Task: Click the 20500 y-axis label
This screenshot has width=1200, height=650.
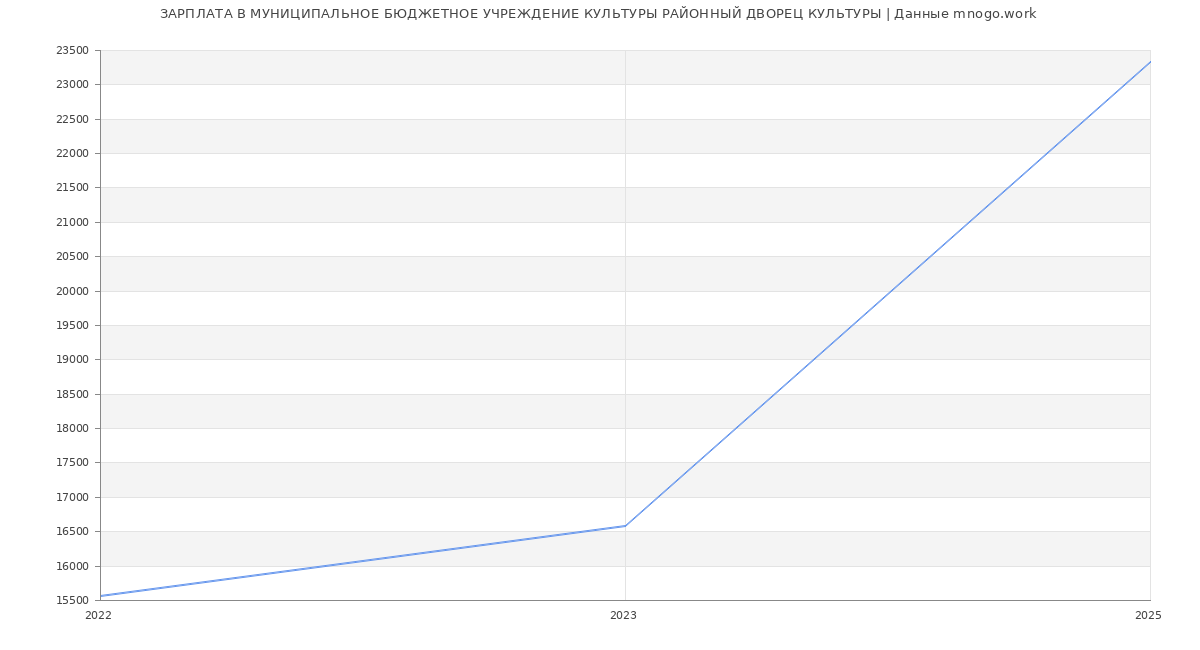Action: coord(73,257)
